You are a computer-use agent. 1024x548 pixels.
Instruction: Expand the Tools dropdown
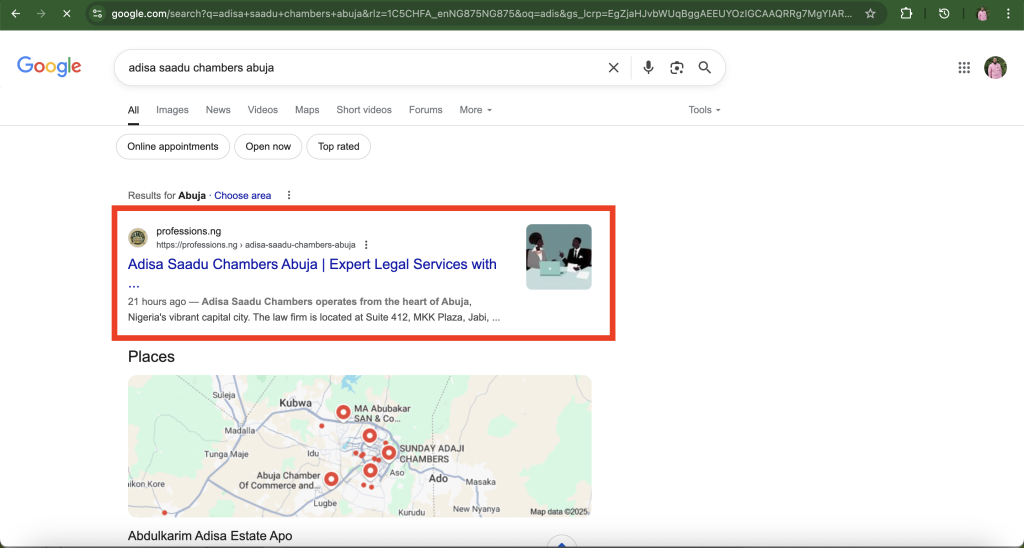(704, 110)
